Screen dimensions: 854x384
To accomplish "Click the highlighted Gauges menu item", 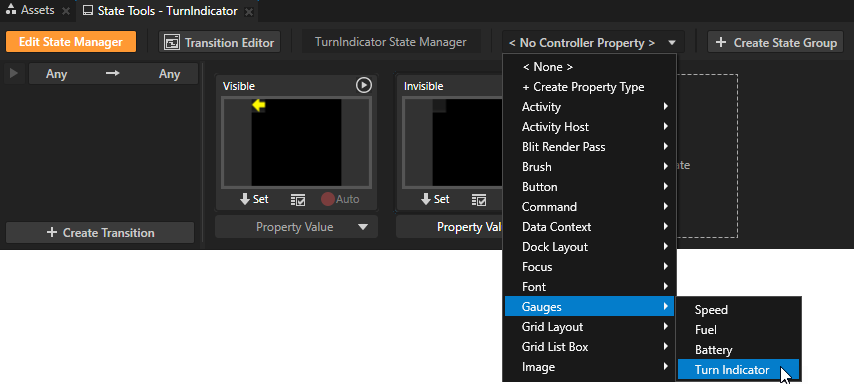I will 589,307.
